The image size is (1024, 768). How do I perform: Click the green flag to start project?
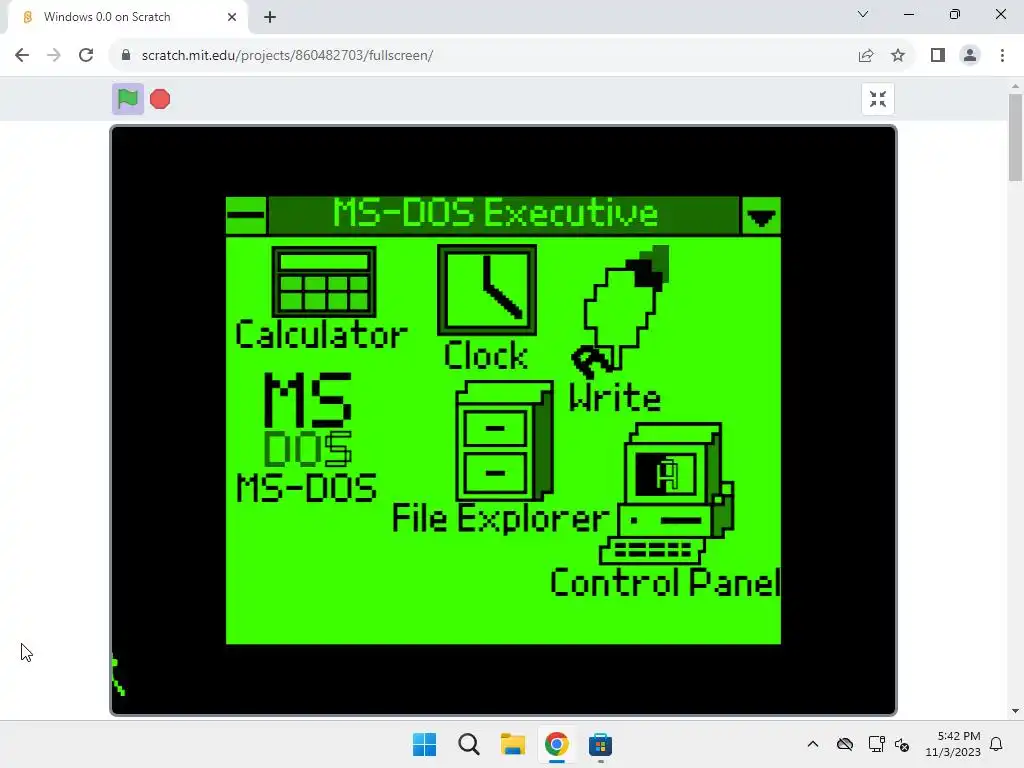pos(127,99)
